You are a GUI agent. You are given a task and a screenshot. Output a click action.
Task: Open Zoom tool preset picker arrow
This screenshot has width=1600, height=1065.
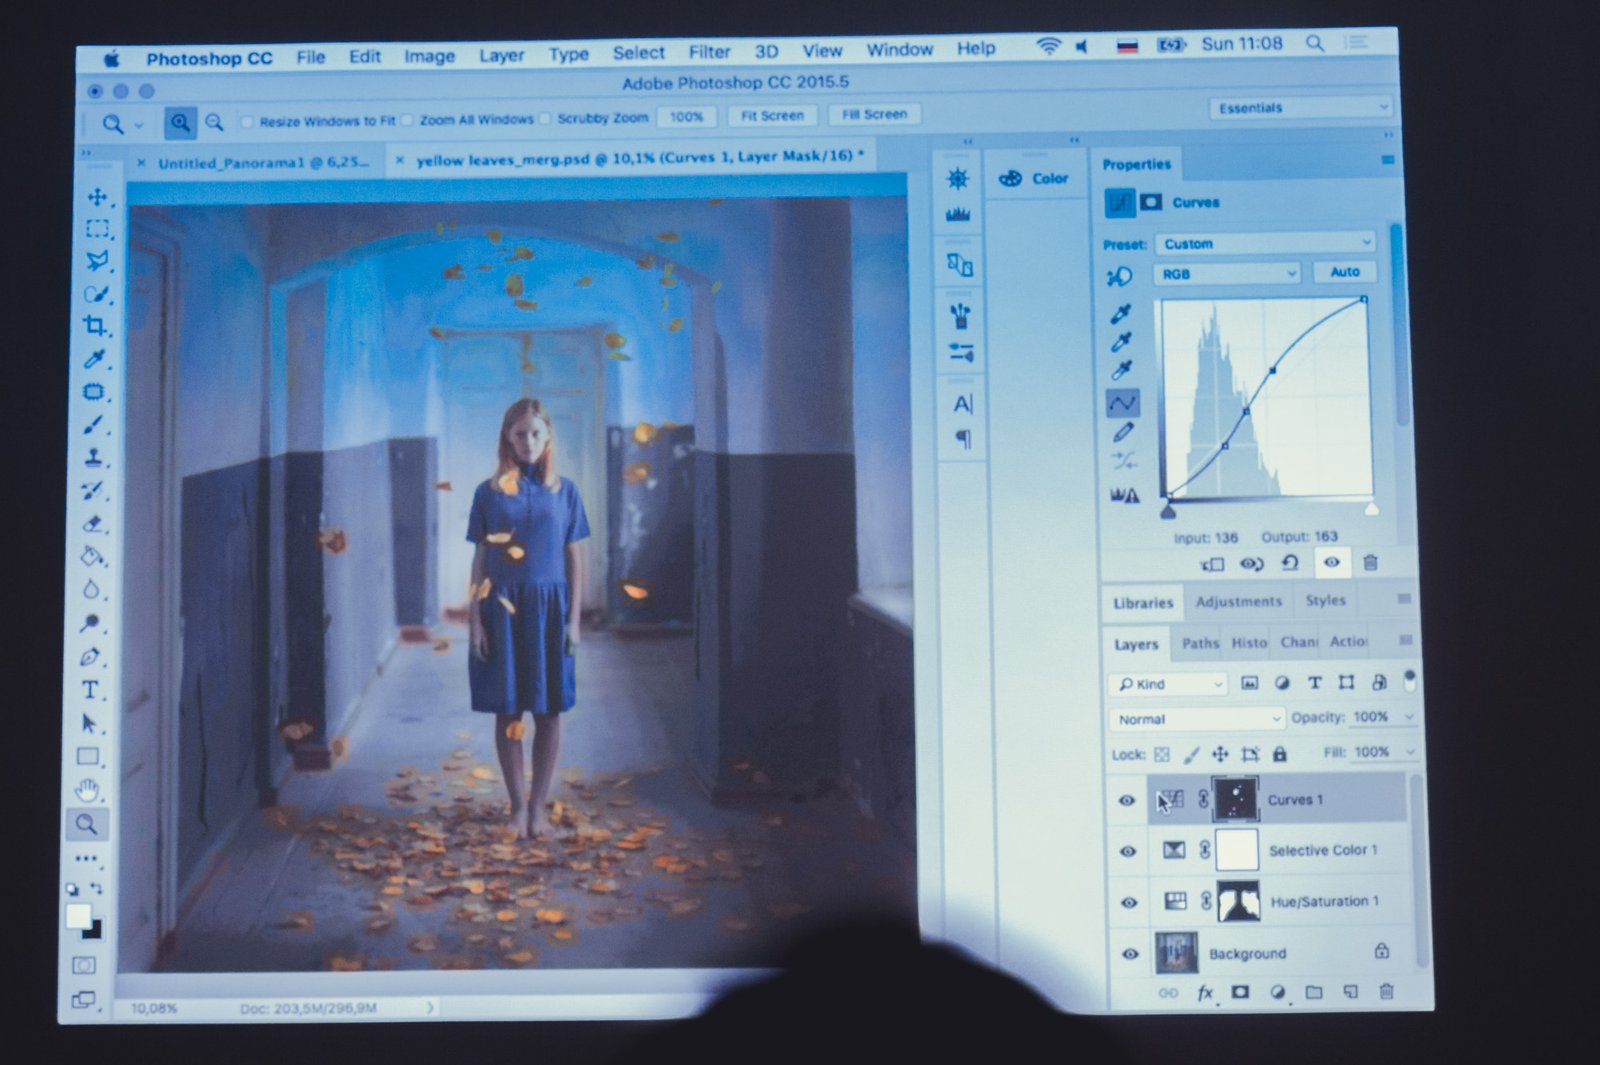pyautogui.click(x=139, y=125)
